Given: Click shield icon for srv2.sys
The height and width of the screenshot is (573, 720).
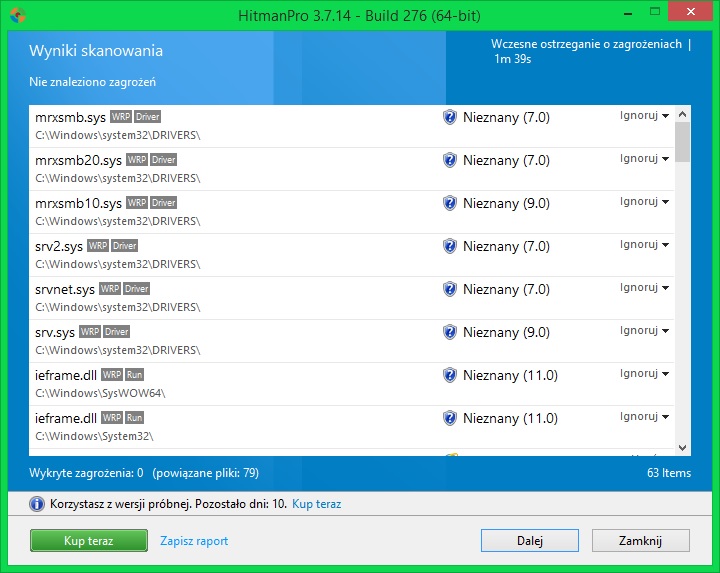Looking at the screenshot, I should (450, 246).
